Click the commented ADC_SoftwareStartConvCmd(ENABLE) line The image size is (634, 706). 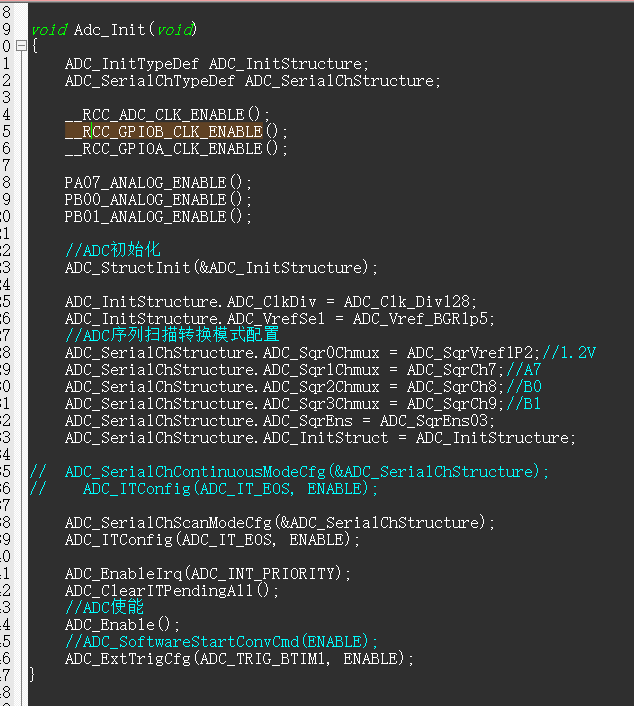tap(221, 642)
